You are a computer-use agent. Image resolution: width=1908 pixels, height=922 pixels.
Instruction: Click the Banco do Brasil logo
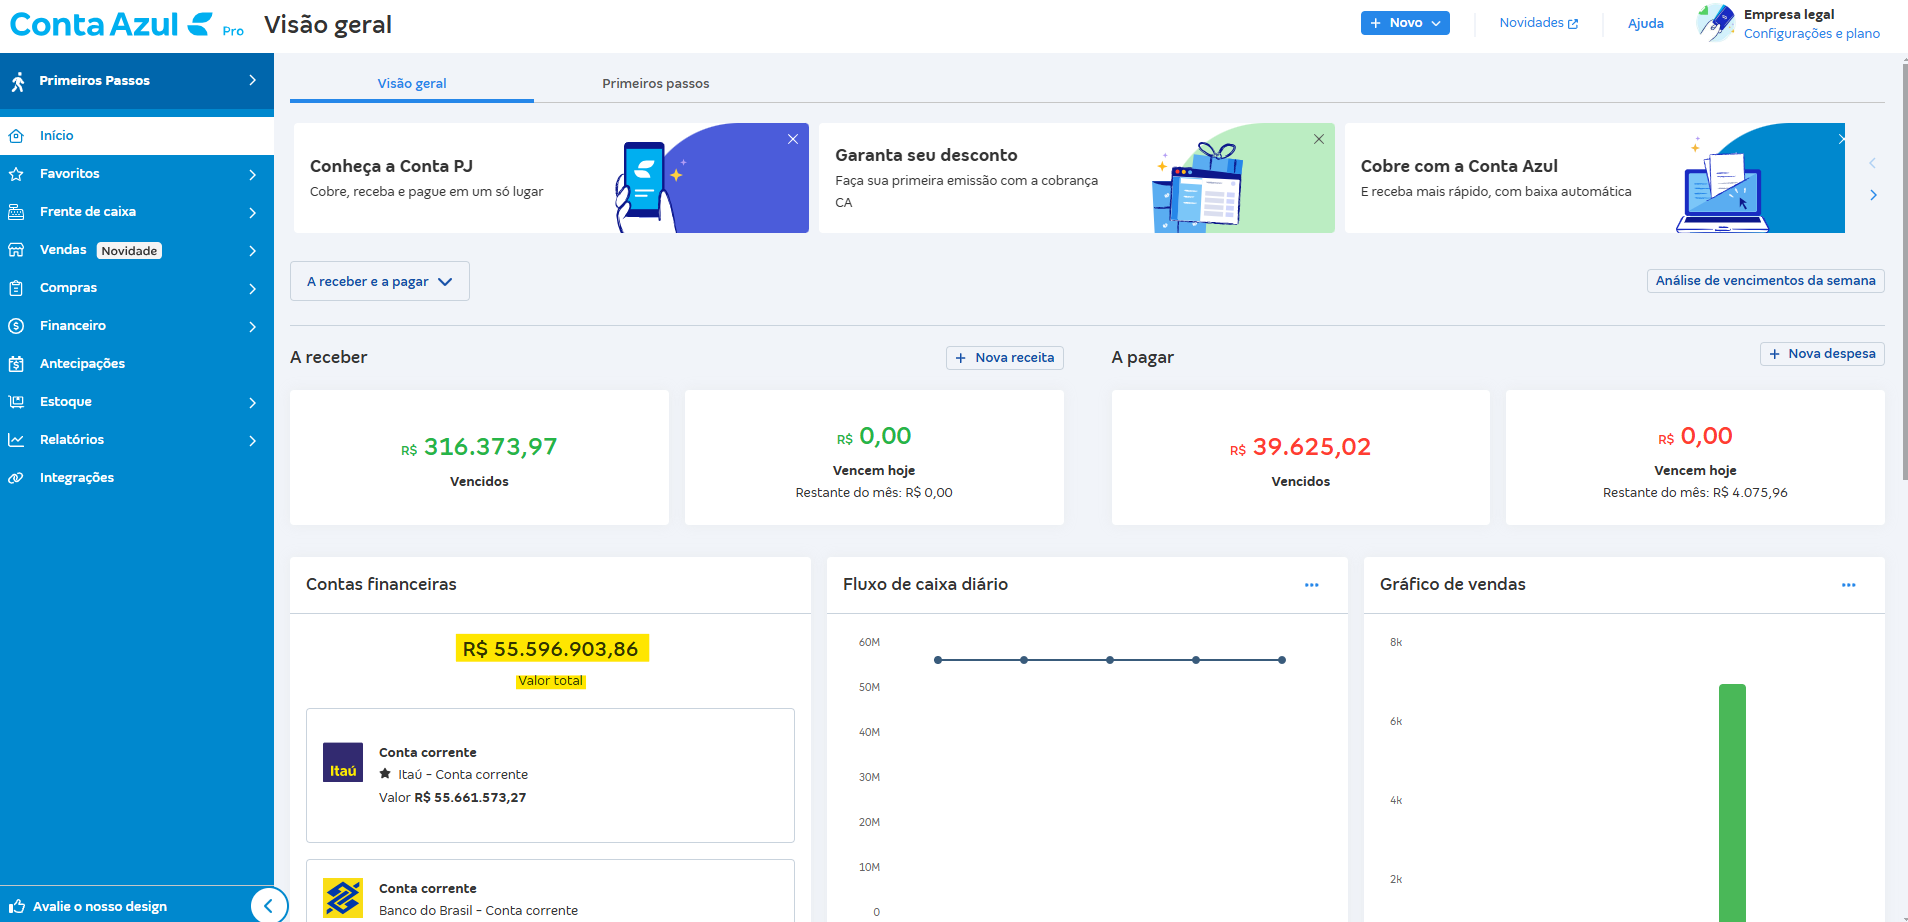coord(343,898)
